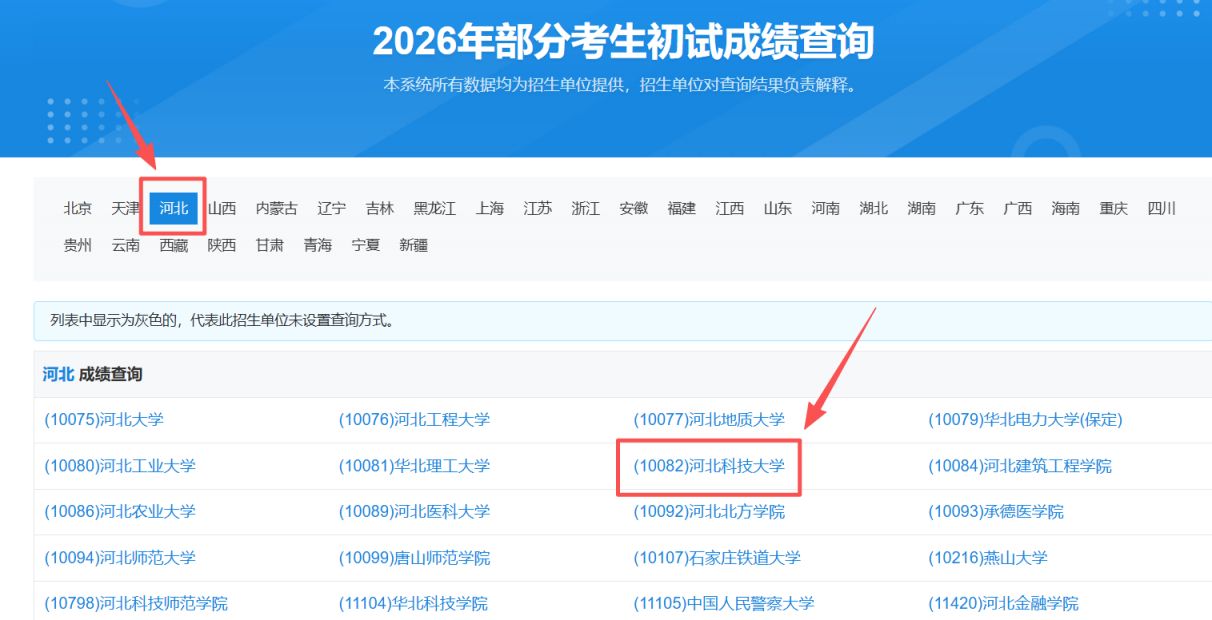This screenshot has width=1212, height=620.
Task: Open (10084)河北建筑工程学院 link
Action: point(1020,466)
